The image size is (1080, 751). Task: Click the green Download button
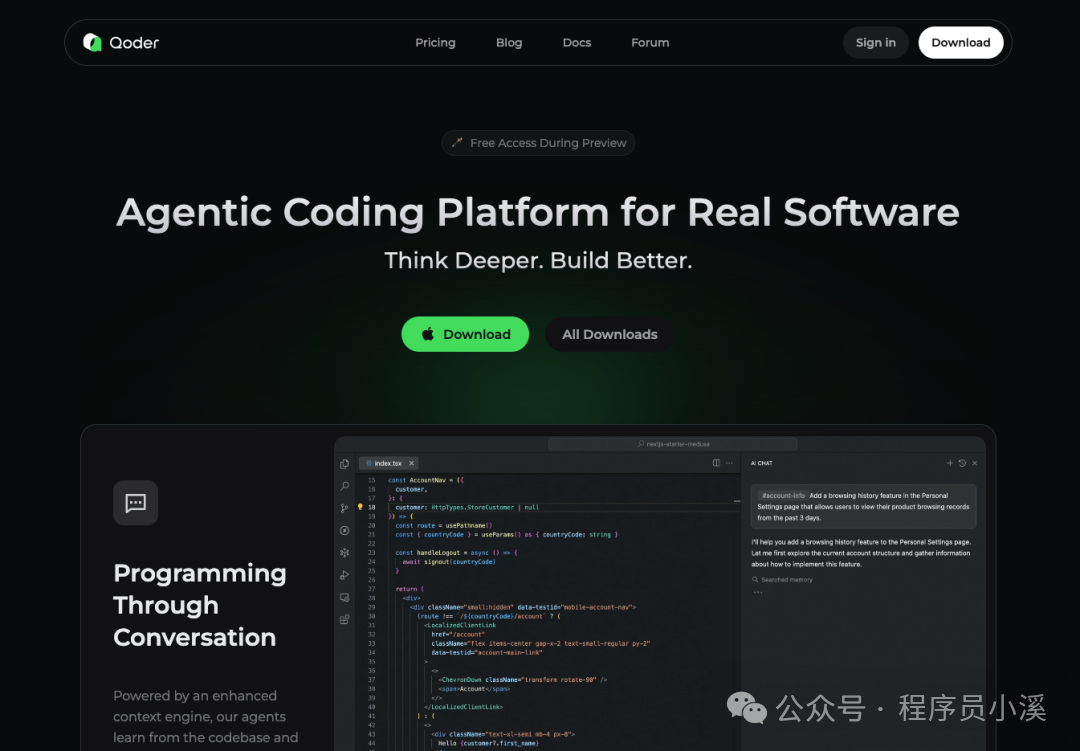point(464,335)
